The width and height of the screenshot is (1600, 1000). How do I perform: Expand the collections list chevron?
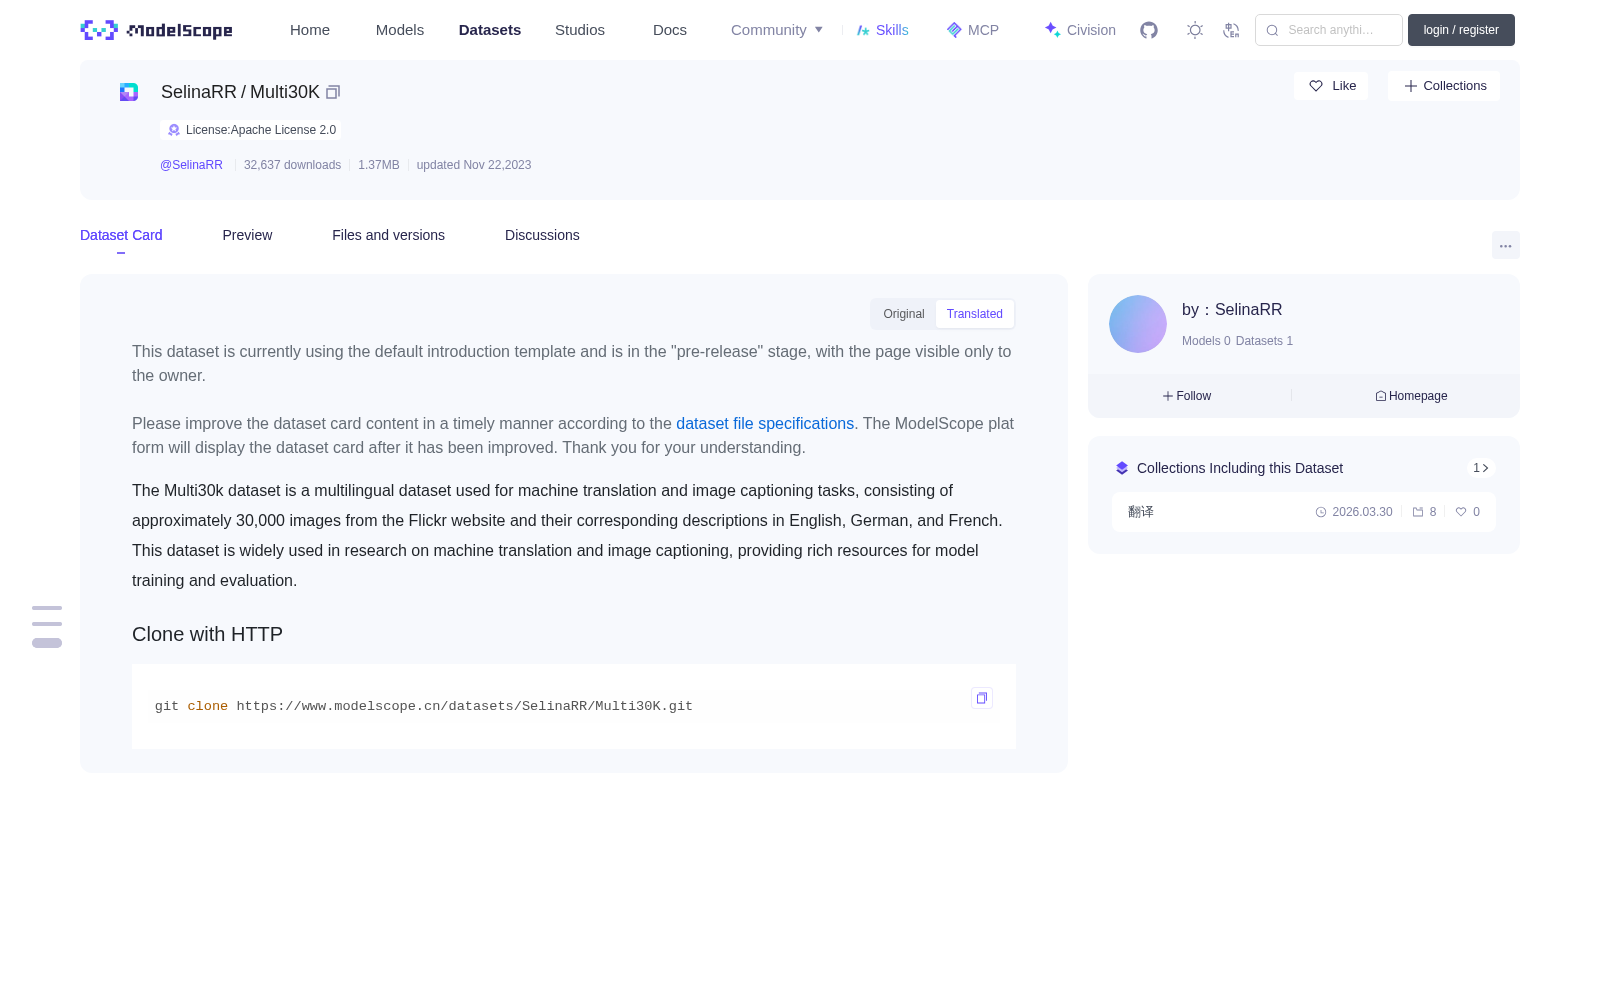click(1481, 468)
